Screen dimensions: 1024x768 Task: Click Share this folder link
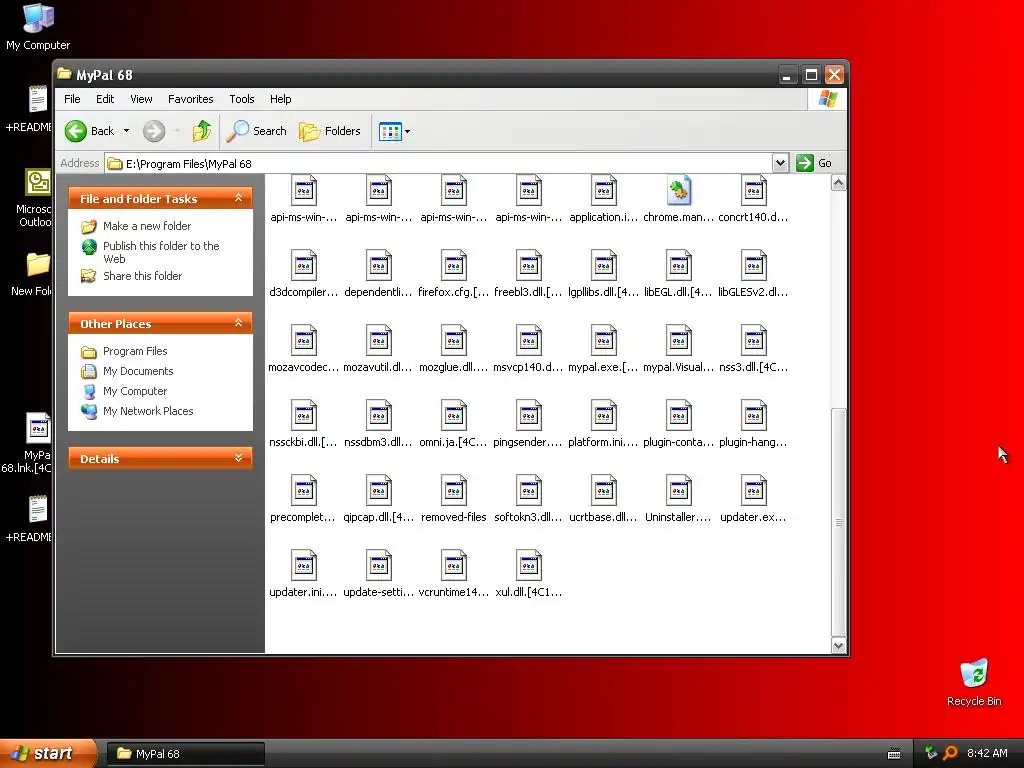tap(142, 276)
